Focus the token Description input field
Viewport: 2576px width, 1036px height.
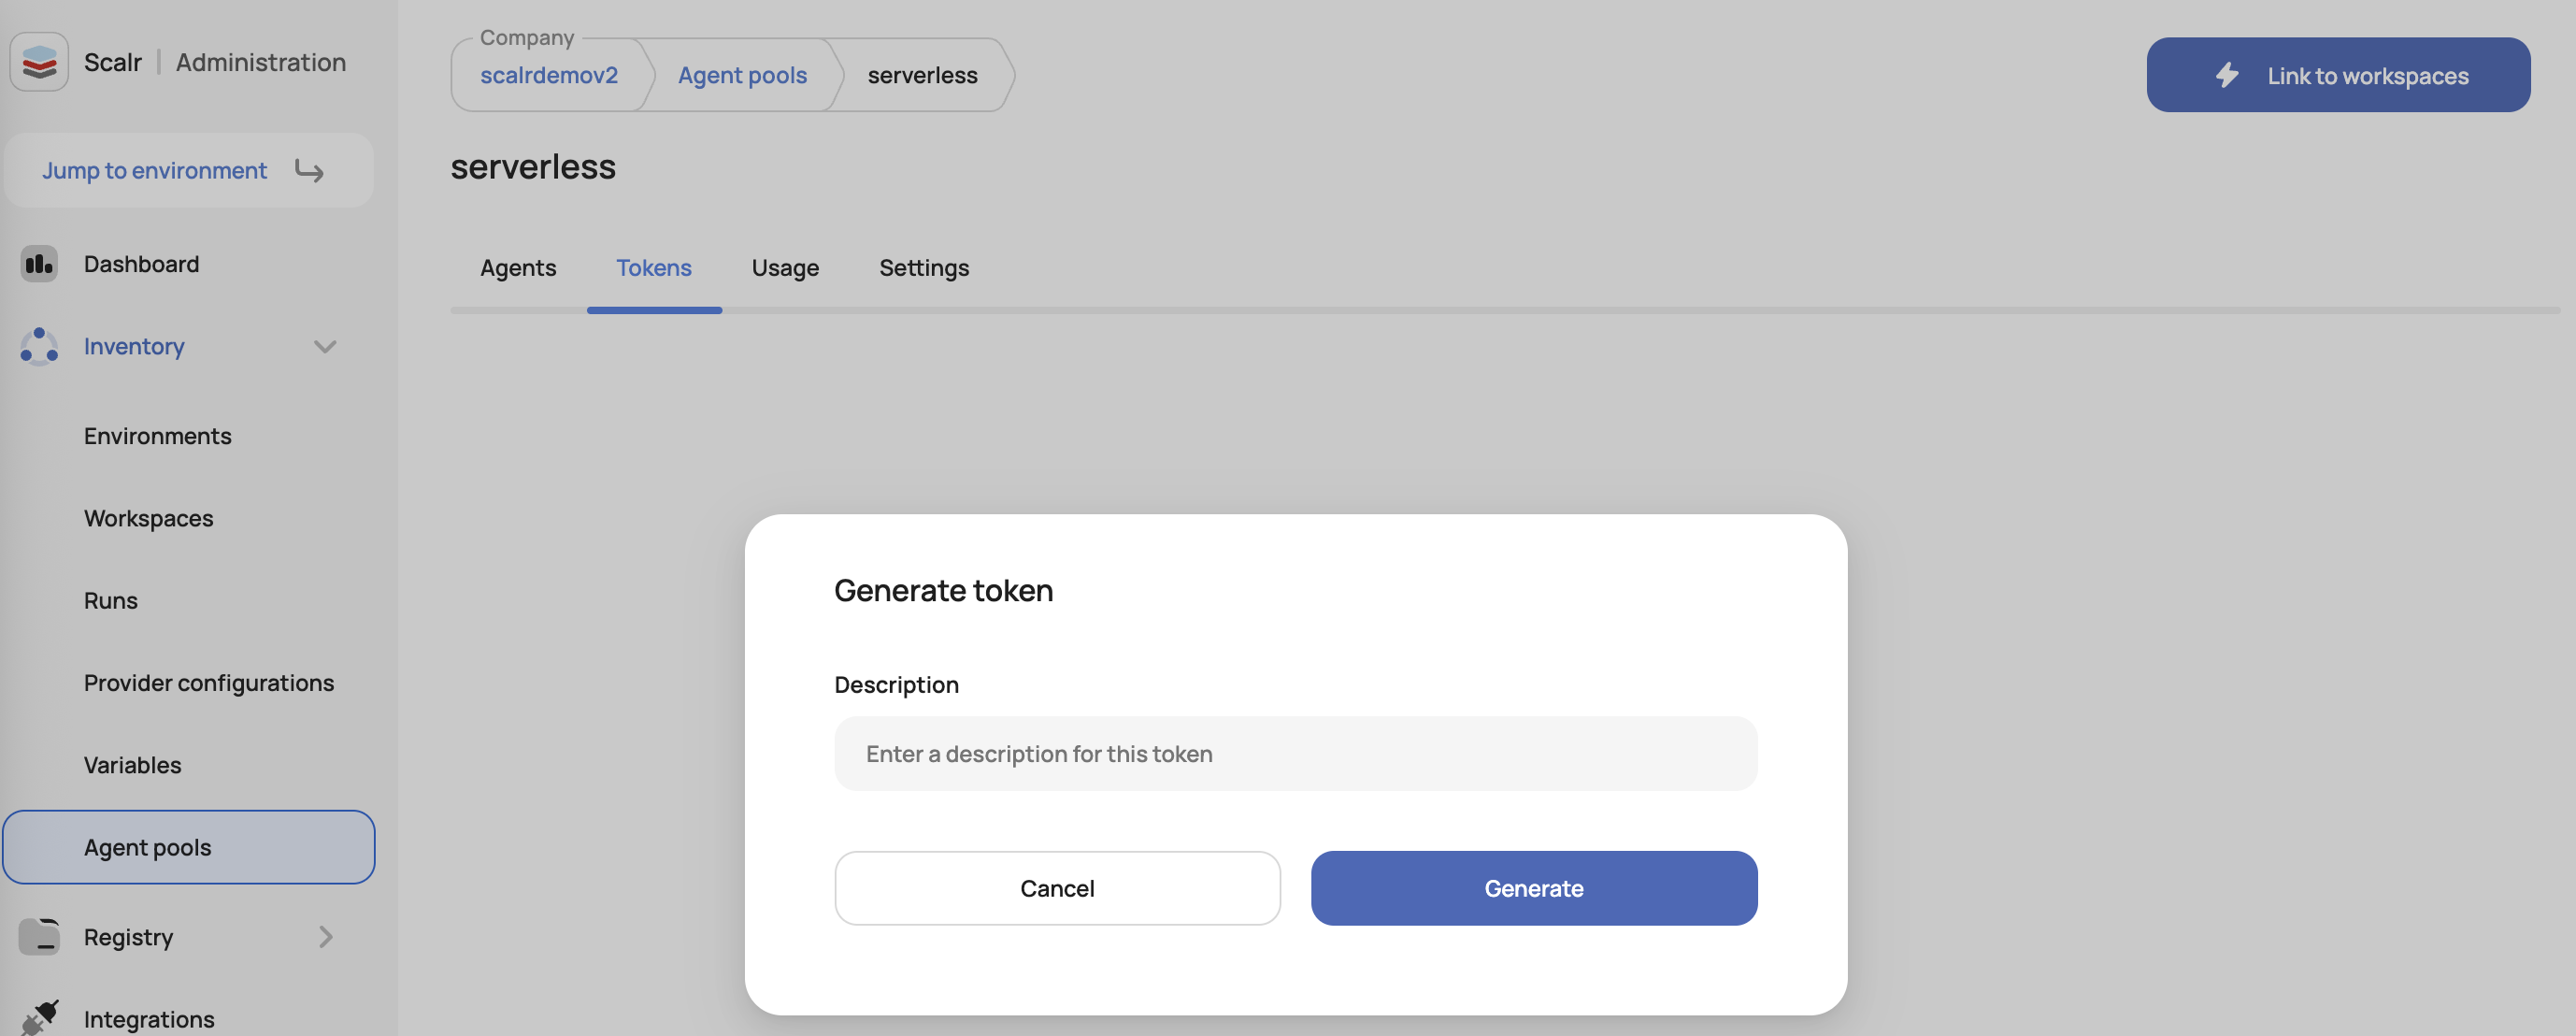[1295, 753]
